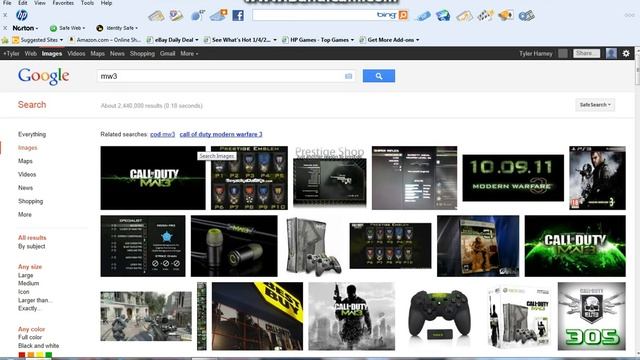Filter images by Large size
This screenshot has width=640, height=360.
[x=26, y=276]
